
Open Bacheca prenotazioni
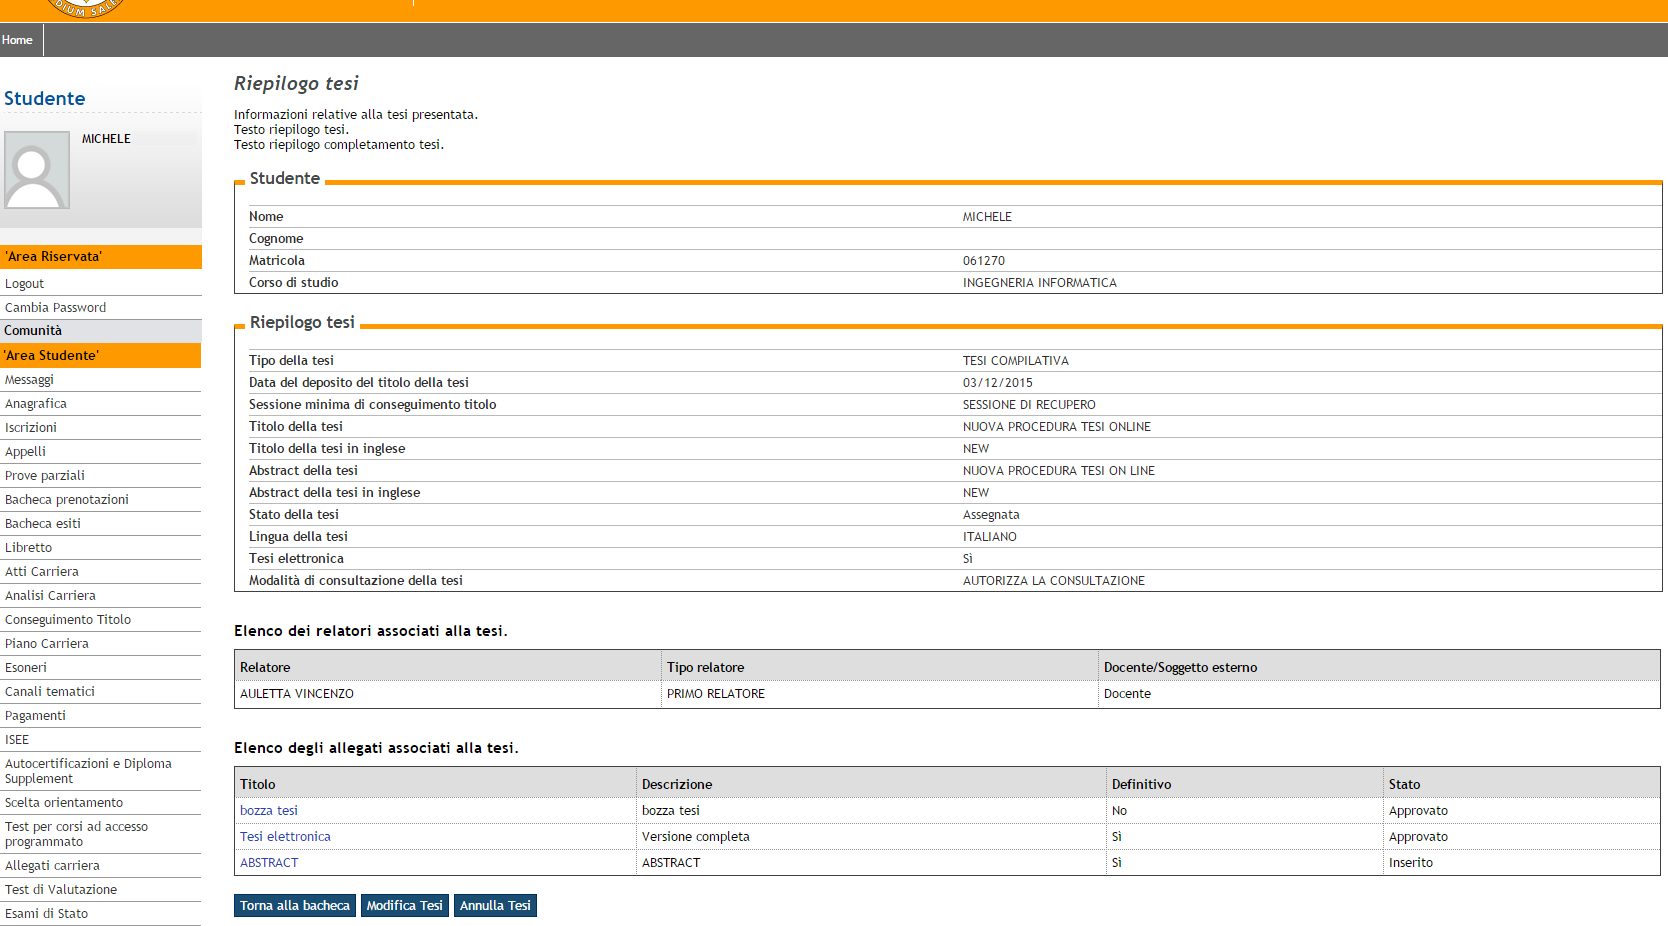pyautogui.click(x=67, y=500)
